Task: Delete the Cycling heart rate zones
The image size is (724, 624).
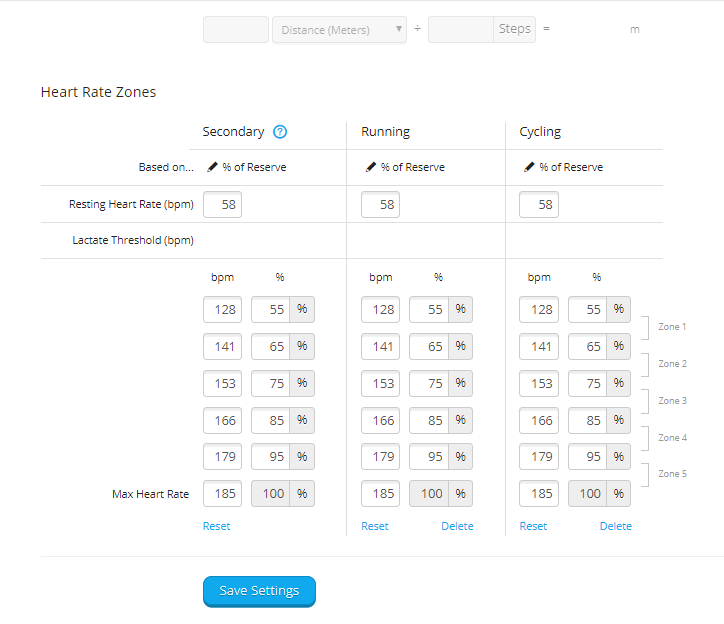Action: click(615, 526)
